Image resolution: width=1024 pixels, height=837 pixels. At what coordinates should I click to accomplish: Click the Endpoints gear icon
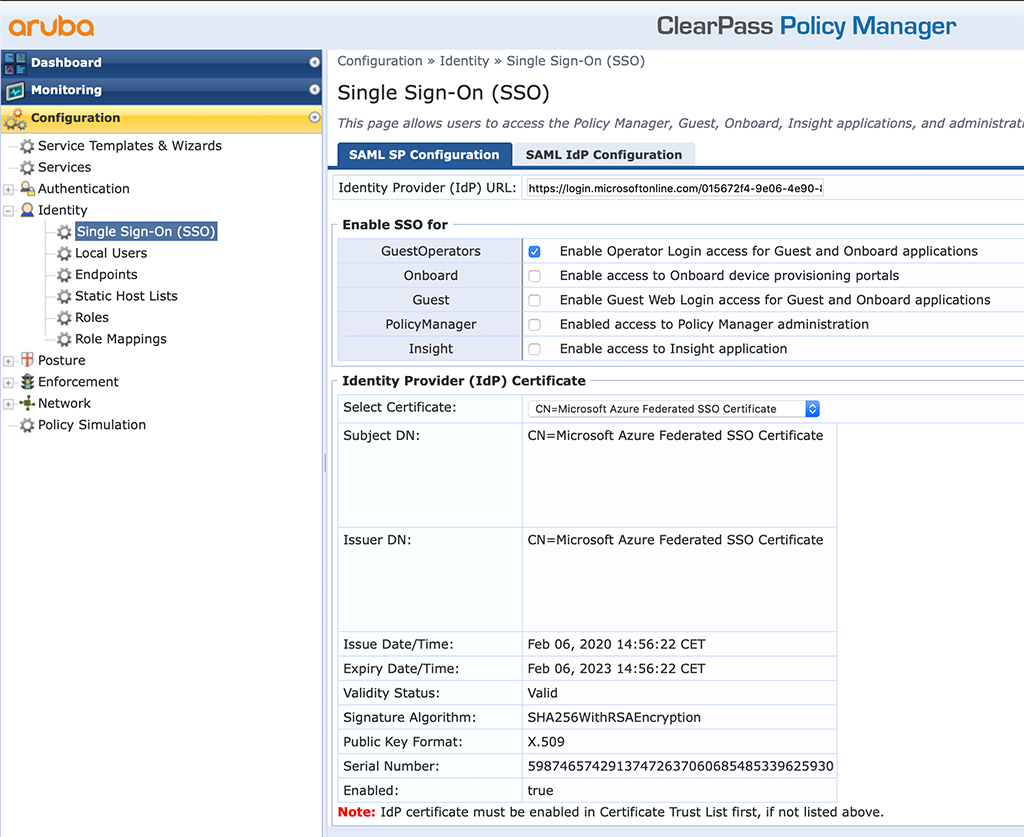pos(64,275)
